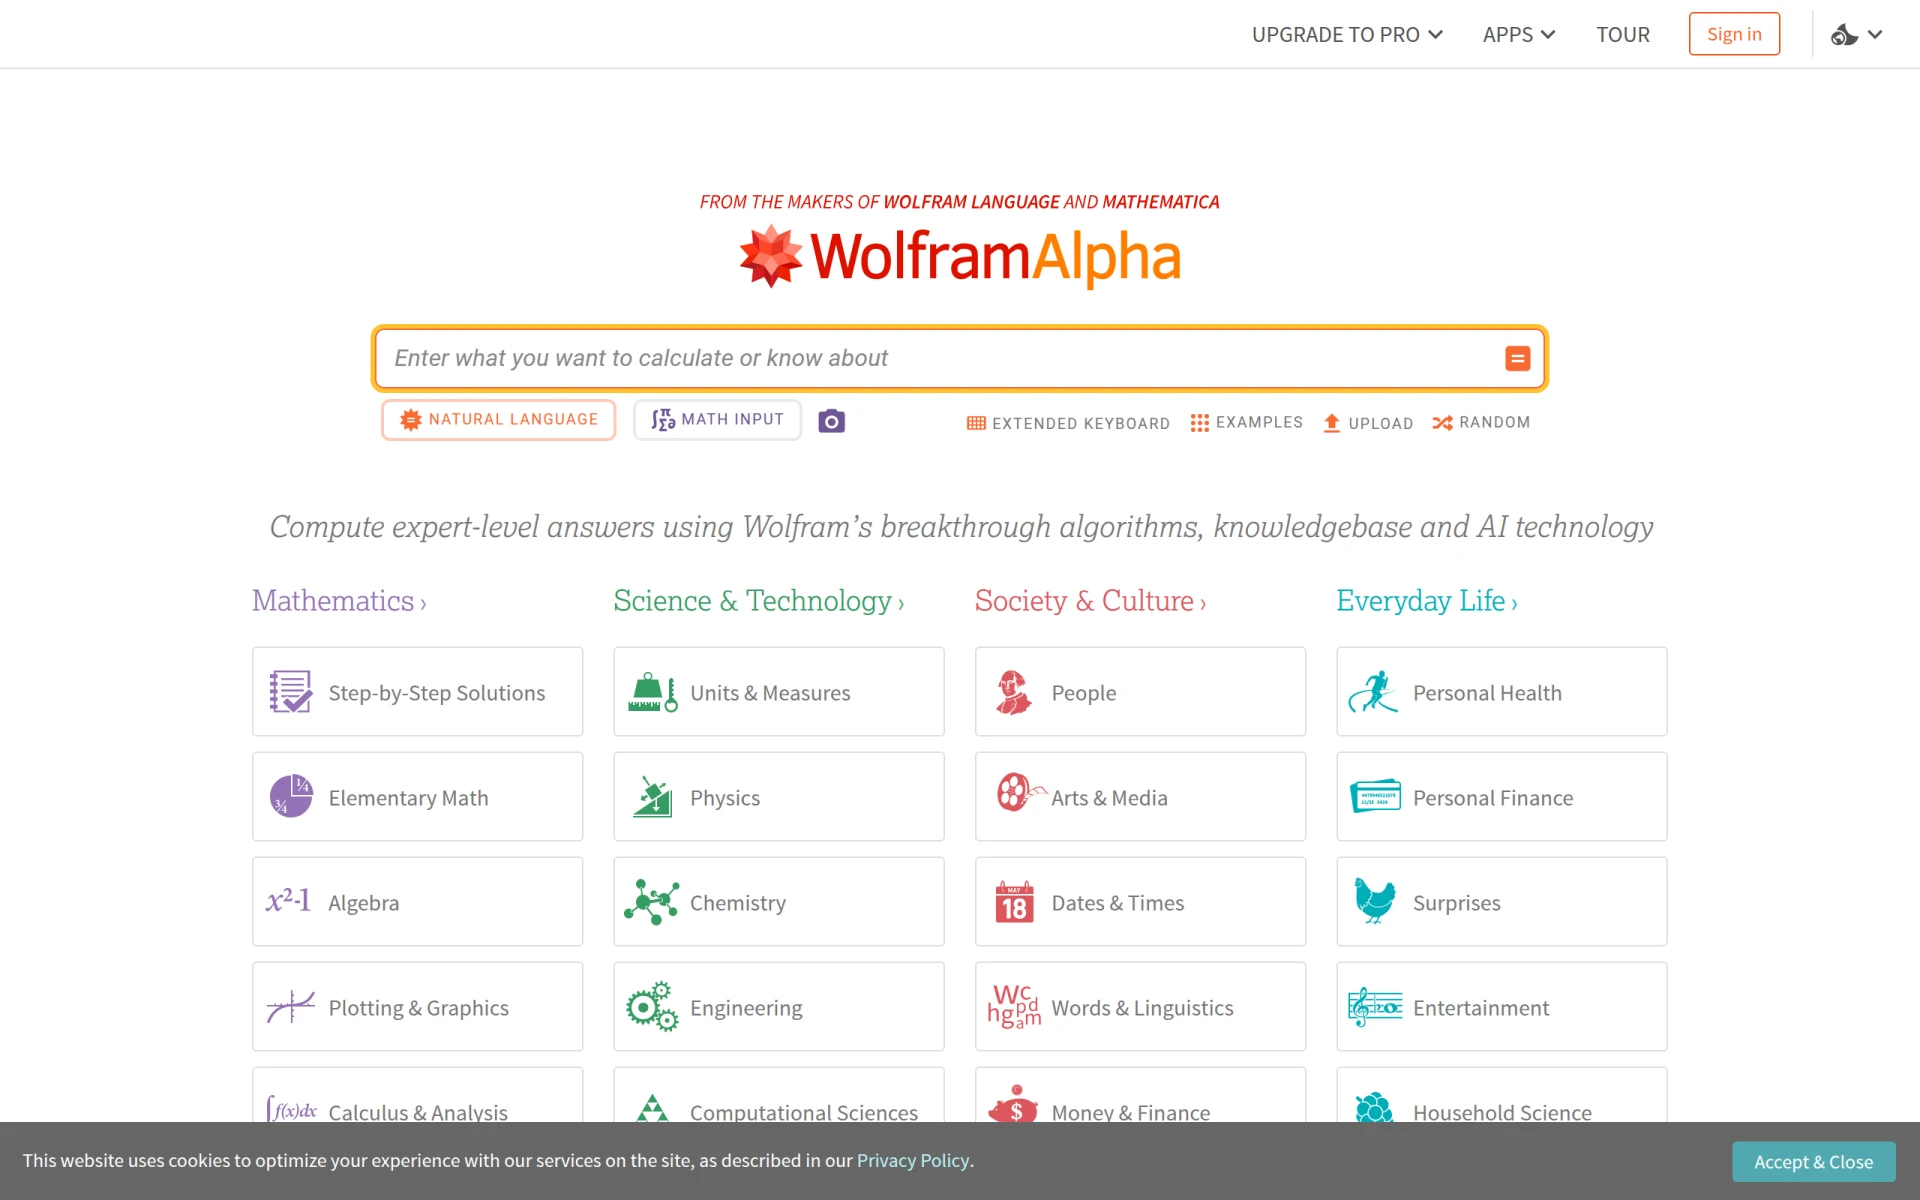Viewport: 1920px width, 1200px height.
Task: Select Natural Language input mode
Action: [x=498, y=420]
